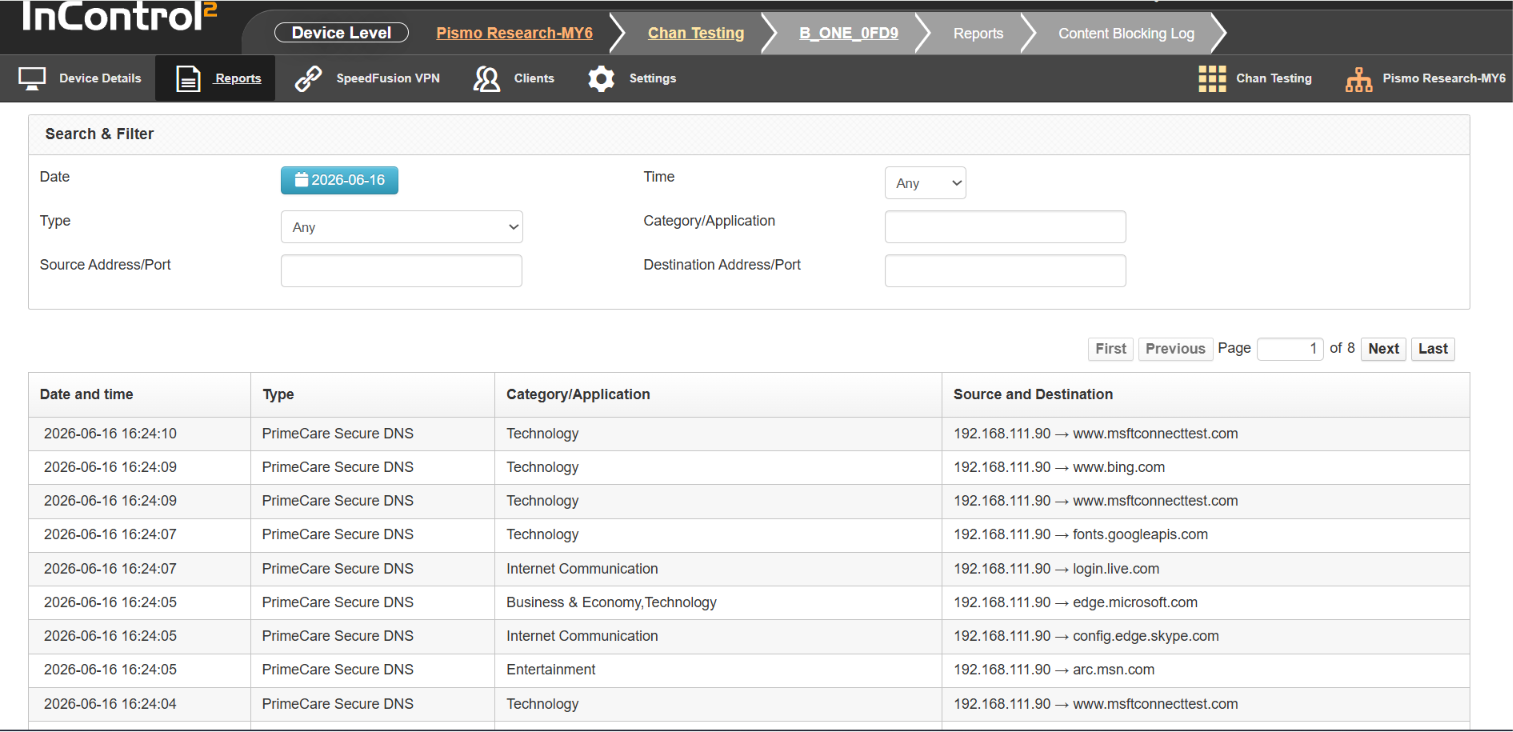Click the Settings gear icon
The image size is (1513, 732).
pyautogui.click(x=601, y=79)
